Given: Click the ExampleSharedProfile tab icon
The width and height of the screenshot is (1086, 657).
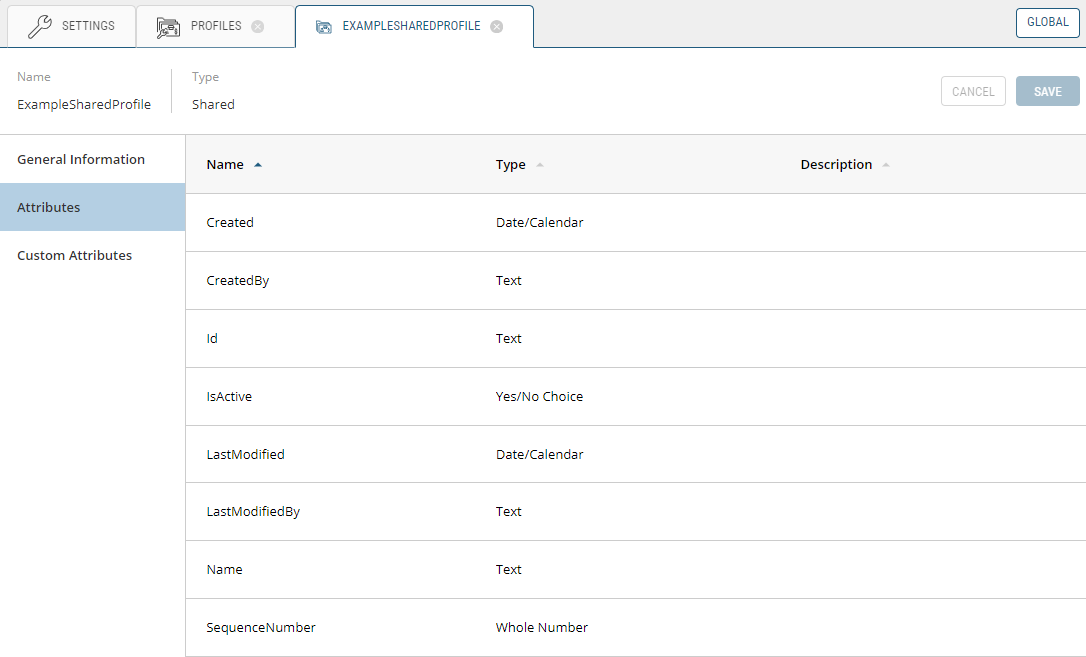Looking at the screenshot, I should 324,27.
